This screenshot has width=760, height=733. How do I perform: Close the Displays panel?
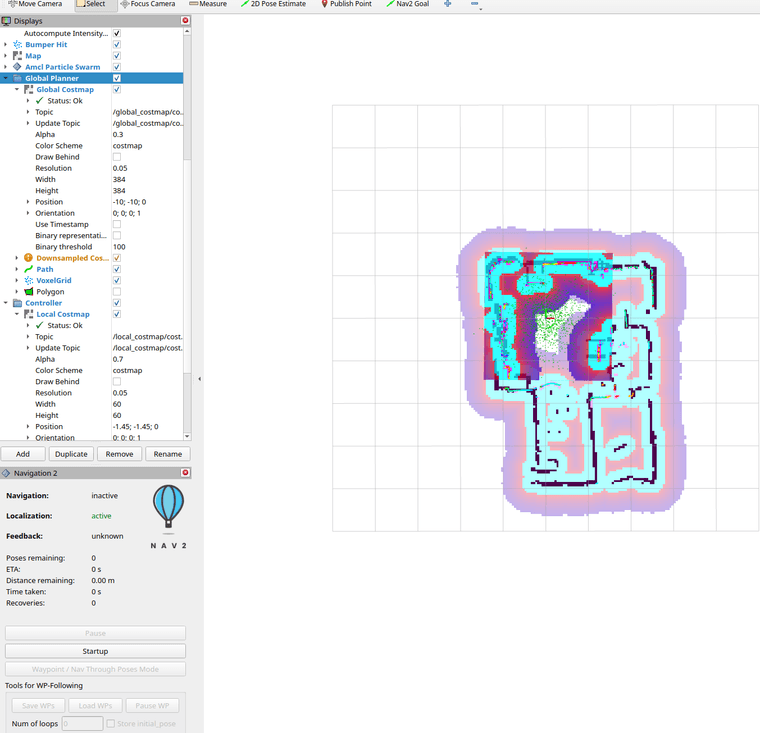pyautogui.click(x=185, y=20)
